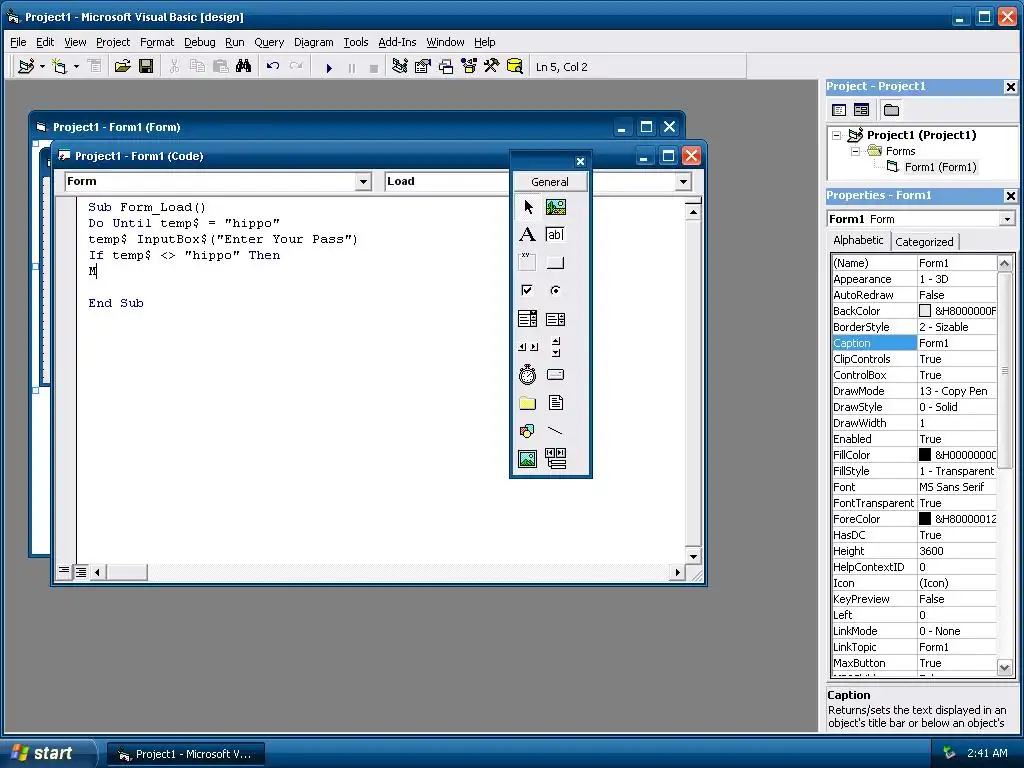
Task: Click the BackColor color swatch
Action: click(x=925, y=311)
